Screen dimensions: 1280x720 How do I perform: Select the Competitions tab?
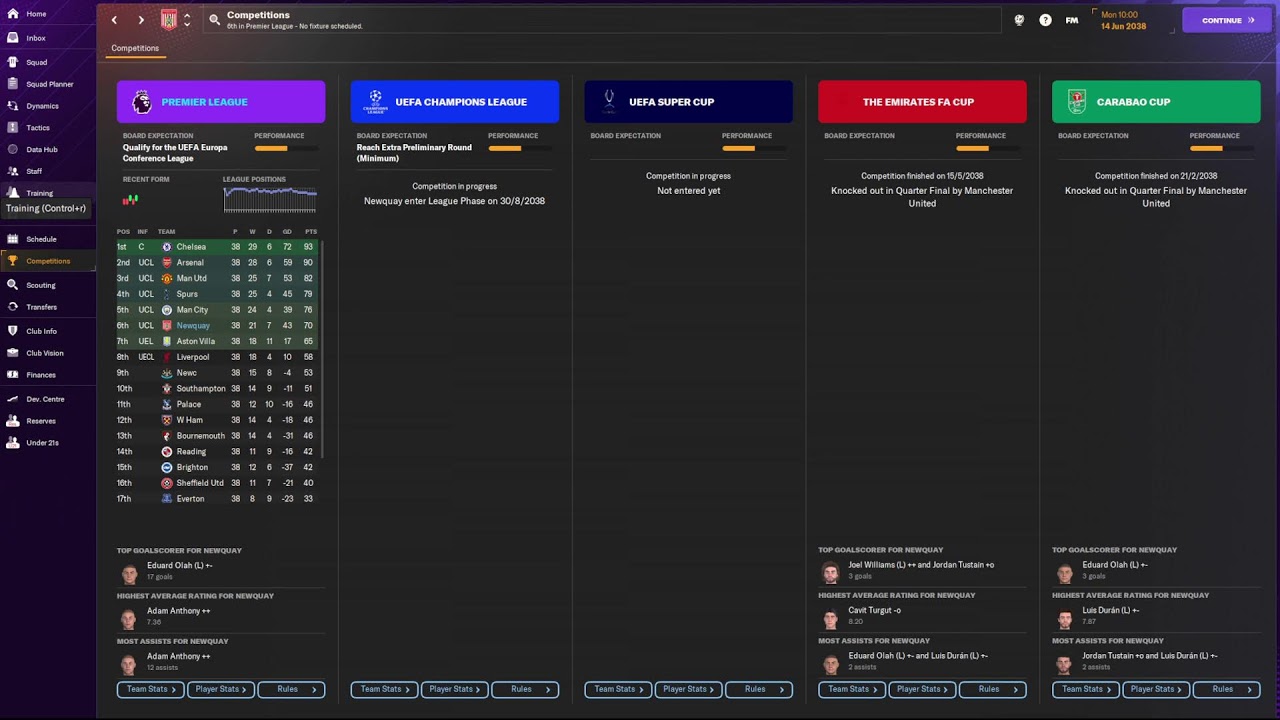pos(135,48)
